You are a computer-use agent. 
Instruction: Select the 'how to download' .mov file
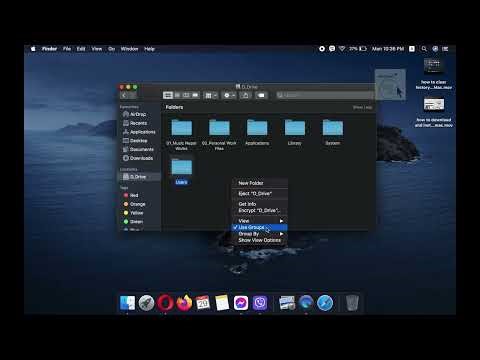pyautogui.click(x=434, y=112)
